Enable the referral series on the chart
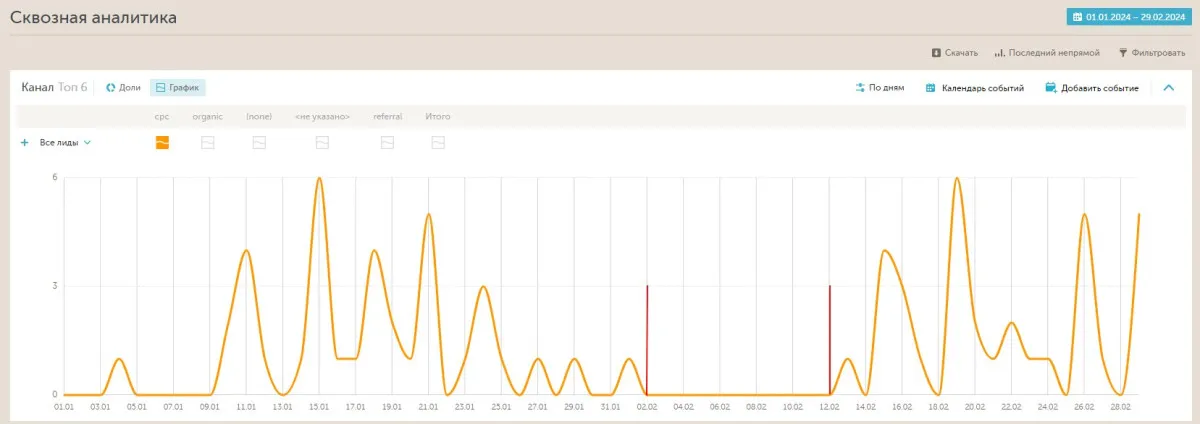Image resolution: width=1200 pixels, height=424 pixels. pyautogui.click(x=387, y=143)
